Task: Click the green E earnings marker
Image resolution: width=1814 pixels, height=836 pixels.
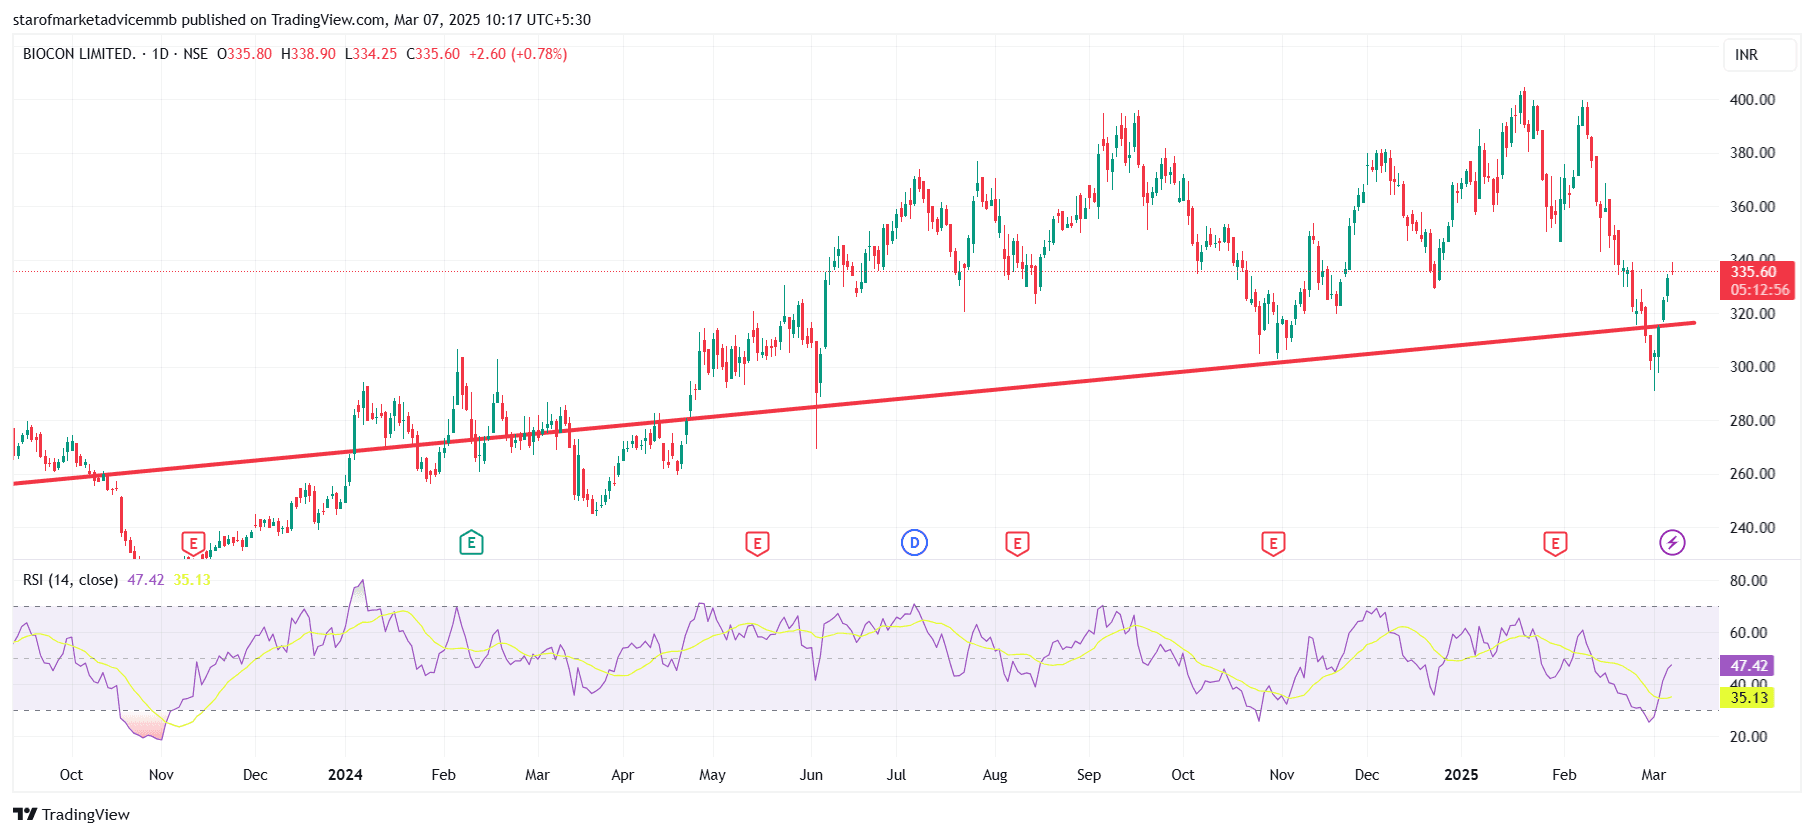Action: tap(471, 543)
